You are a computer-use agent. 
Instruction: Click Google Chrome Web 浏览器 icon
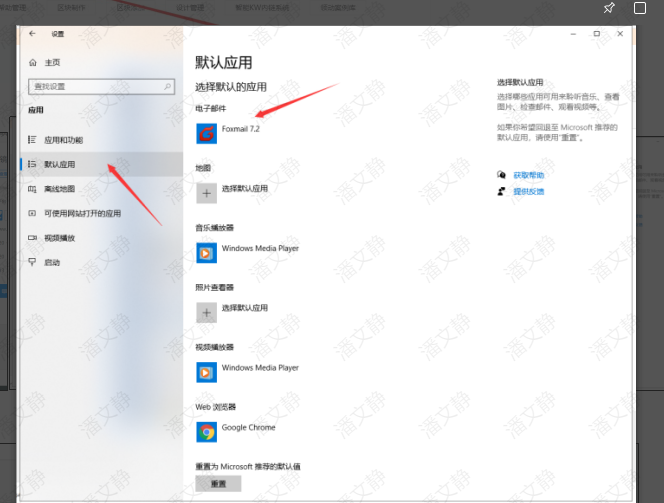pyautogui.click(x=207, y=432)
